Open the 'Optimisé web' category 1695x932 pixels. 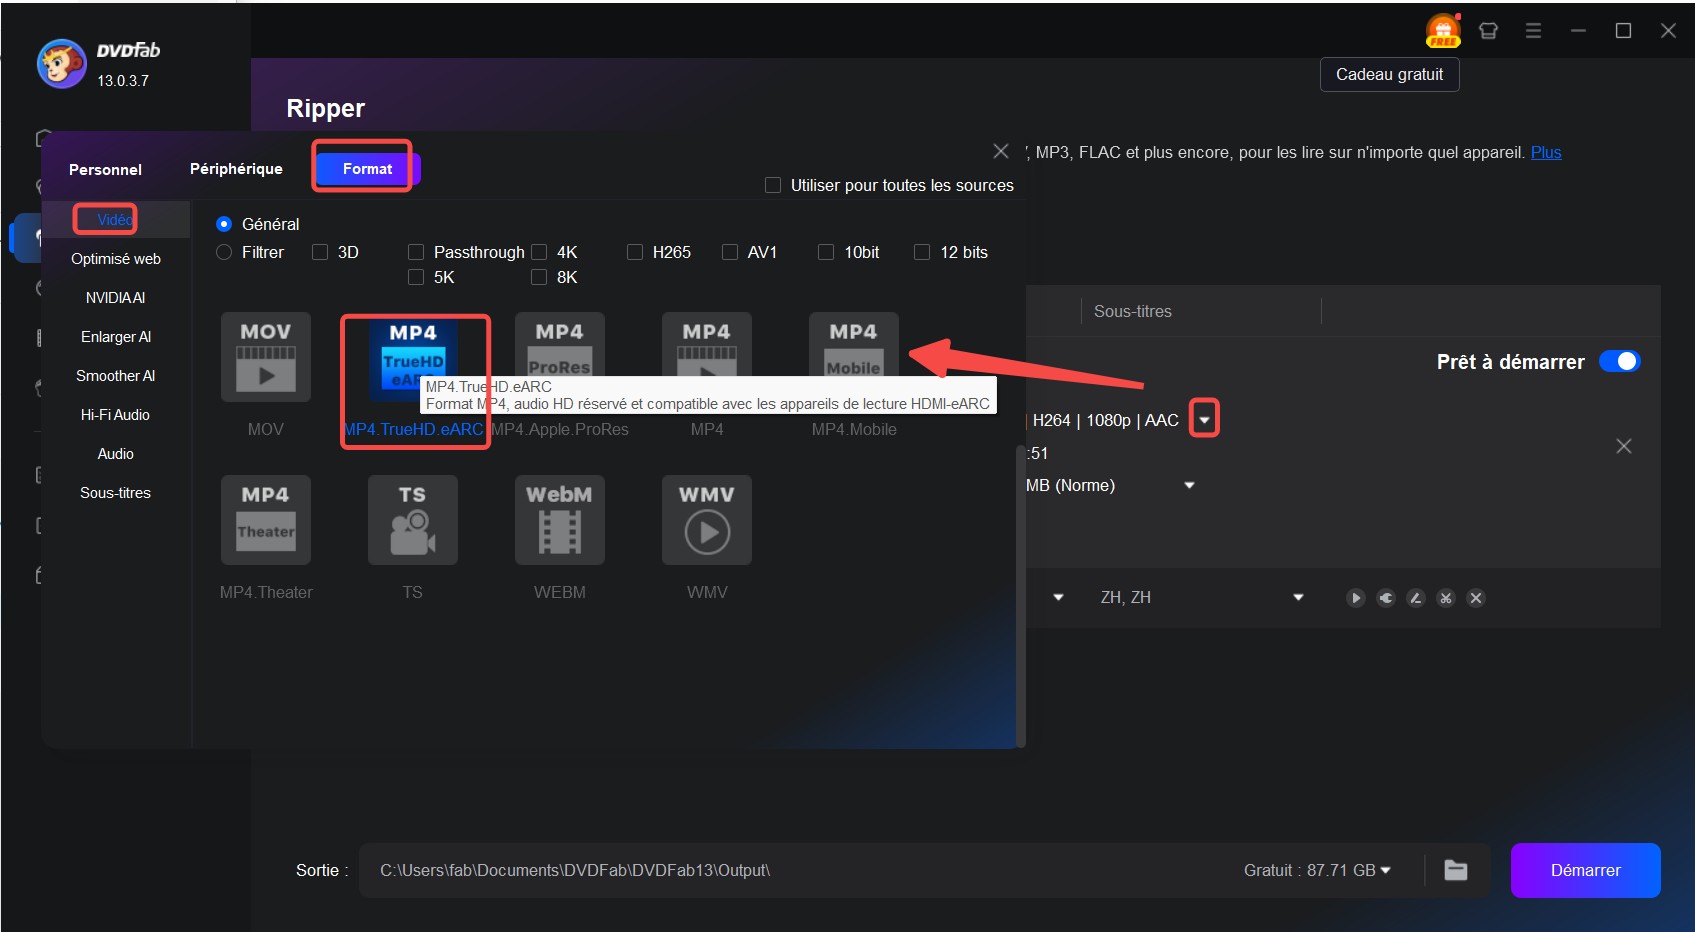115,258
